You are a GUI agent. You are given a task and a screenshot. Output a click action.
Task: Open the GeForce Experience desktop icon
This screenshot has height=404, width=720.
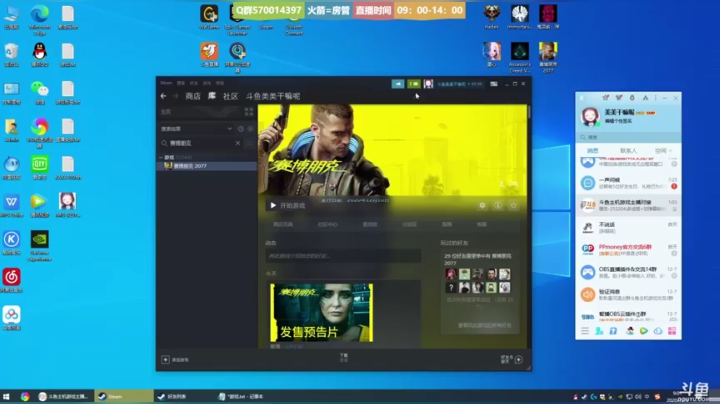(39, 245)
